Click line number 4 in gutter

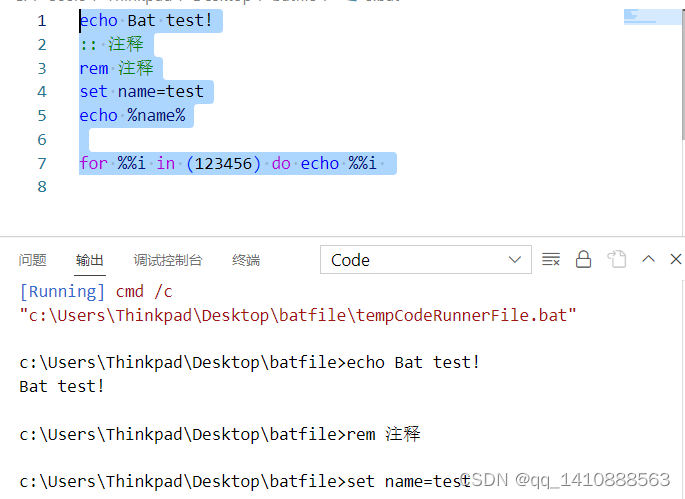click(42, 92)
